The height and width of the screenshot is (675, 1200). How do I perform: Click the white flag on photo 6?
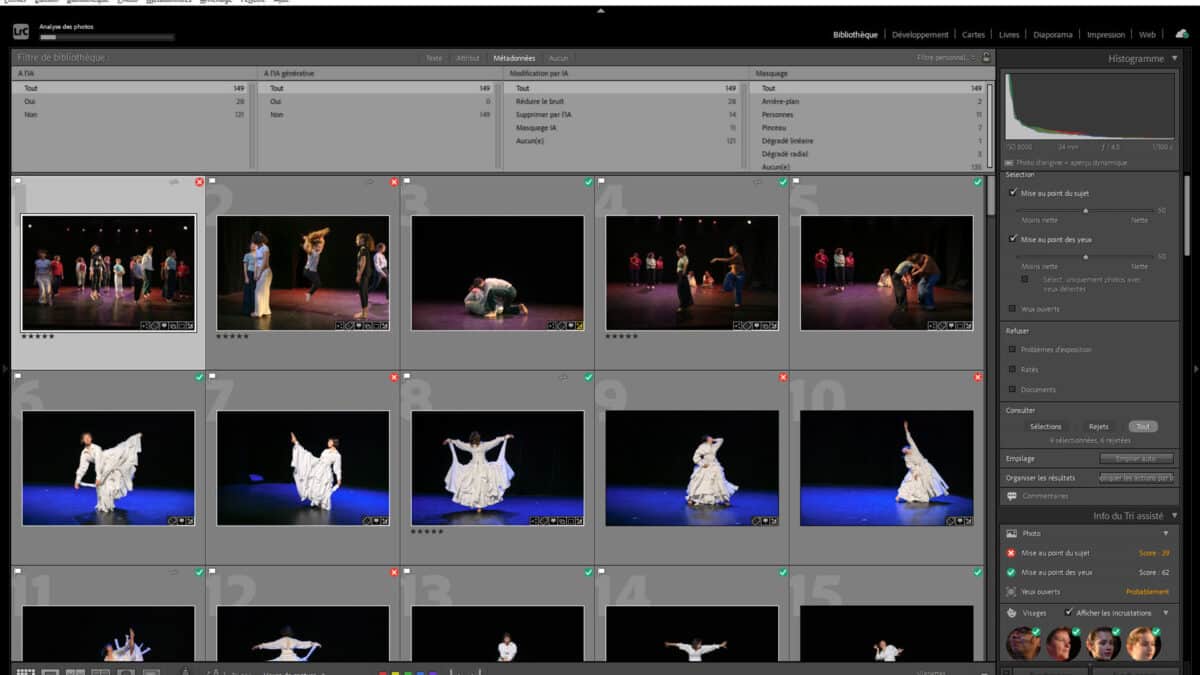coord(18,377)
